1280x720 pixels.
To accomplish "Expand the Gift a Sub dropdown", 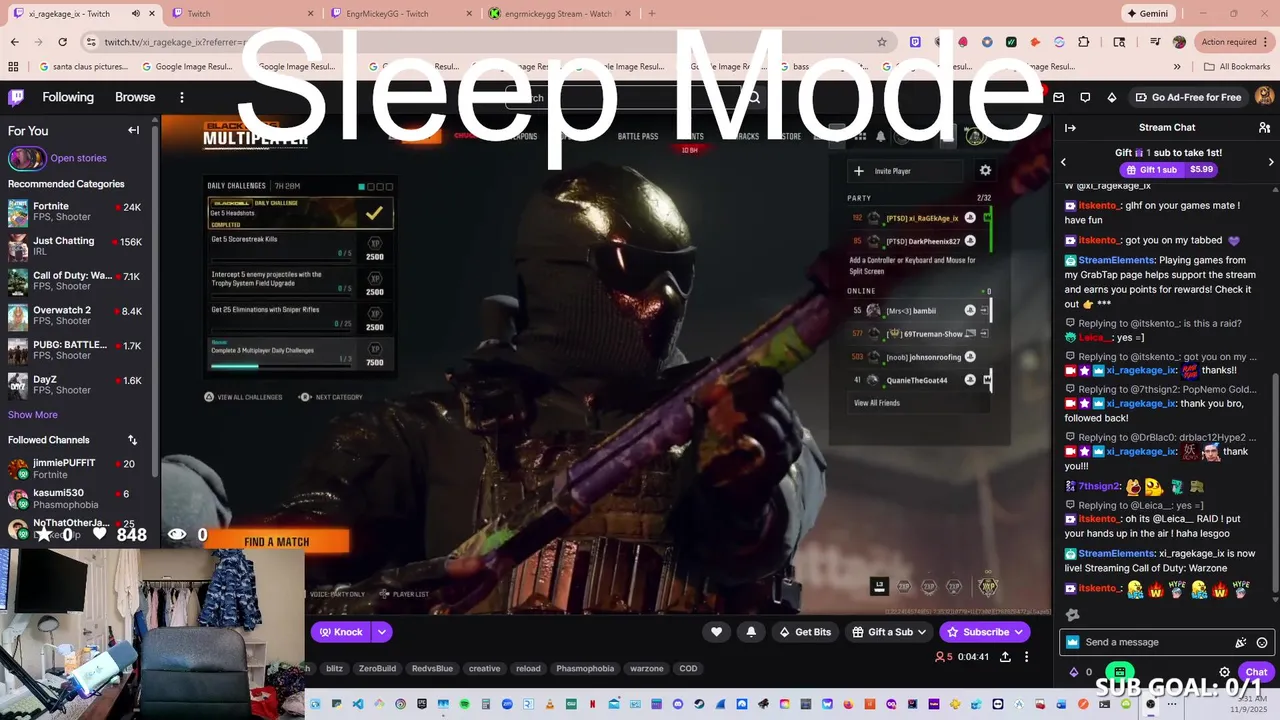I will [921, 632].
